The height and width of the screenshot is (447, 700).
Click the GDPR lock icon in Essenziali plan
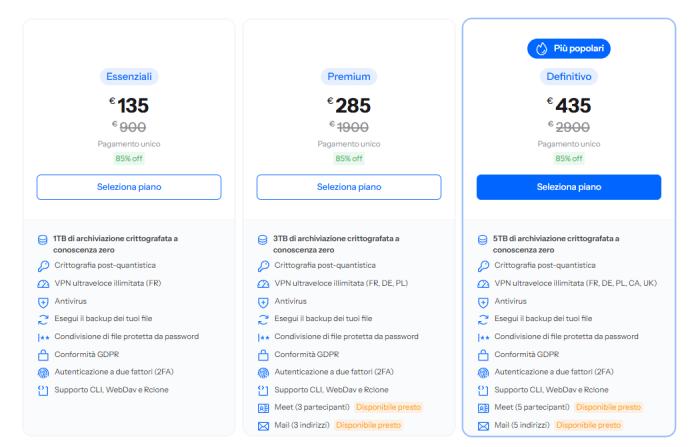coord(43,355)
